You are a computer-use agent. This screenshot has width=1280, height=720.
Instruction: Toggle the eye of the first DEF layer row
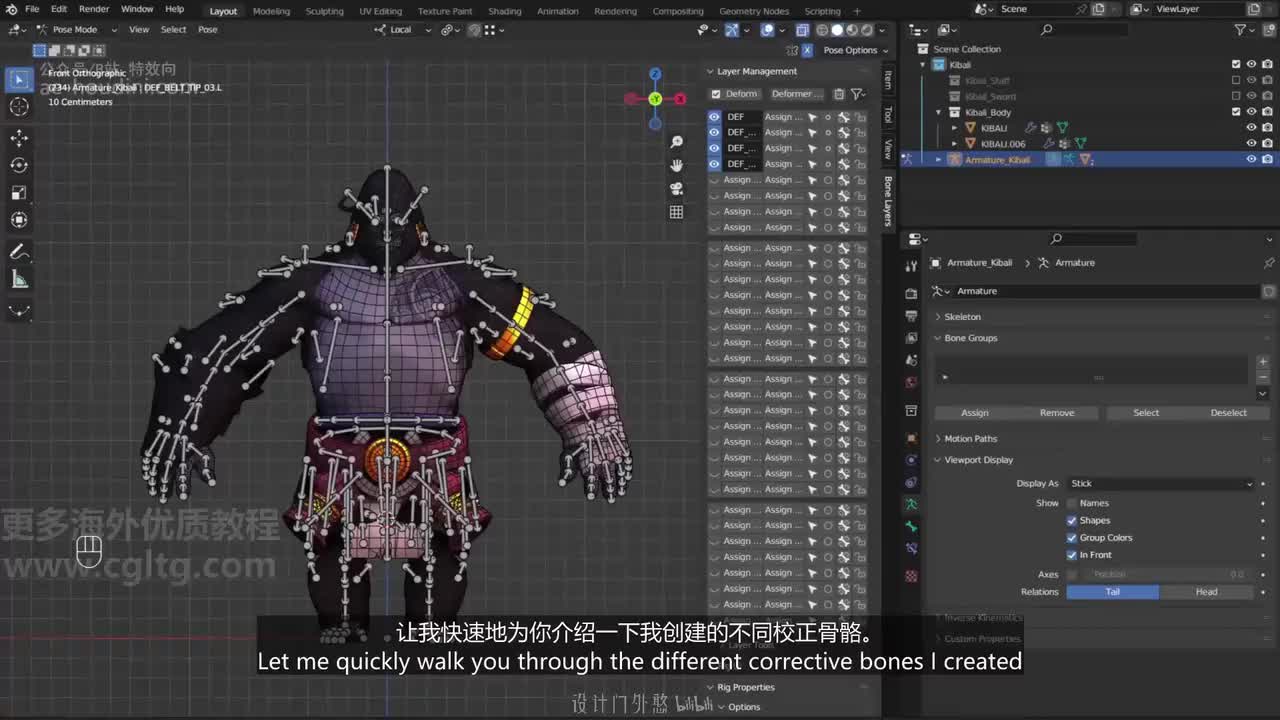[714, 117]
